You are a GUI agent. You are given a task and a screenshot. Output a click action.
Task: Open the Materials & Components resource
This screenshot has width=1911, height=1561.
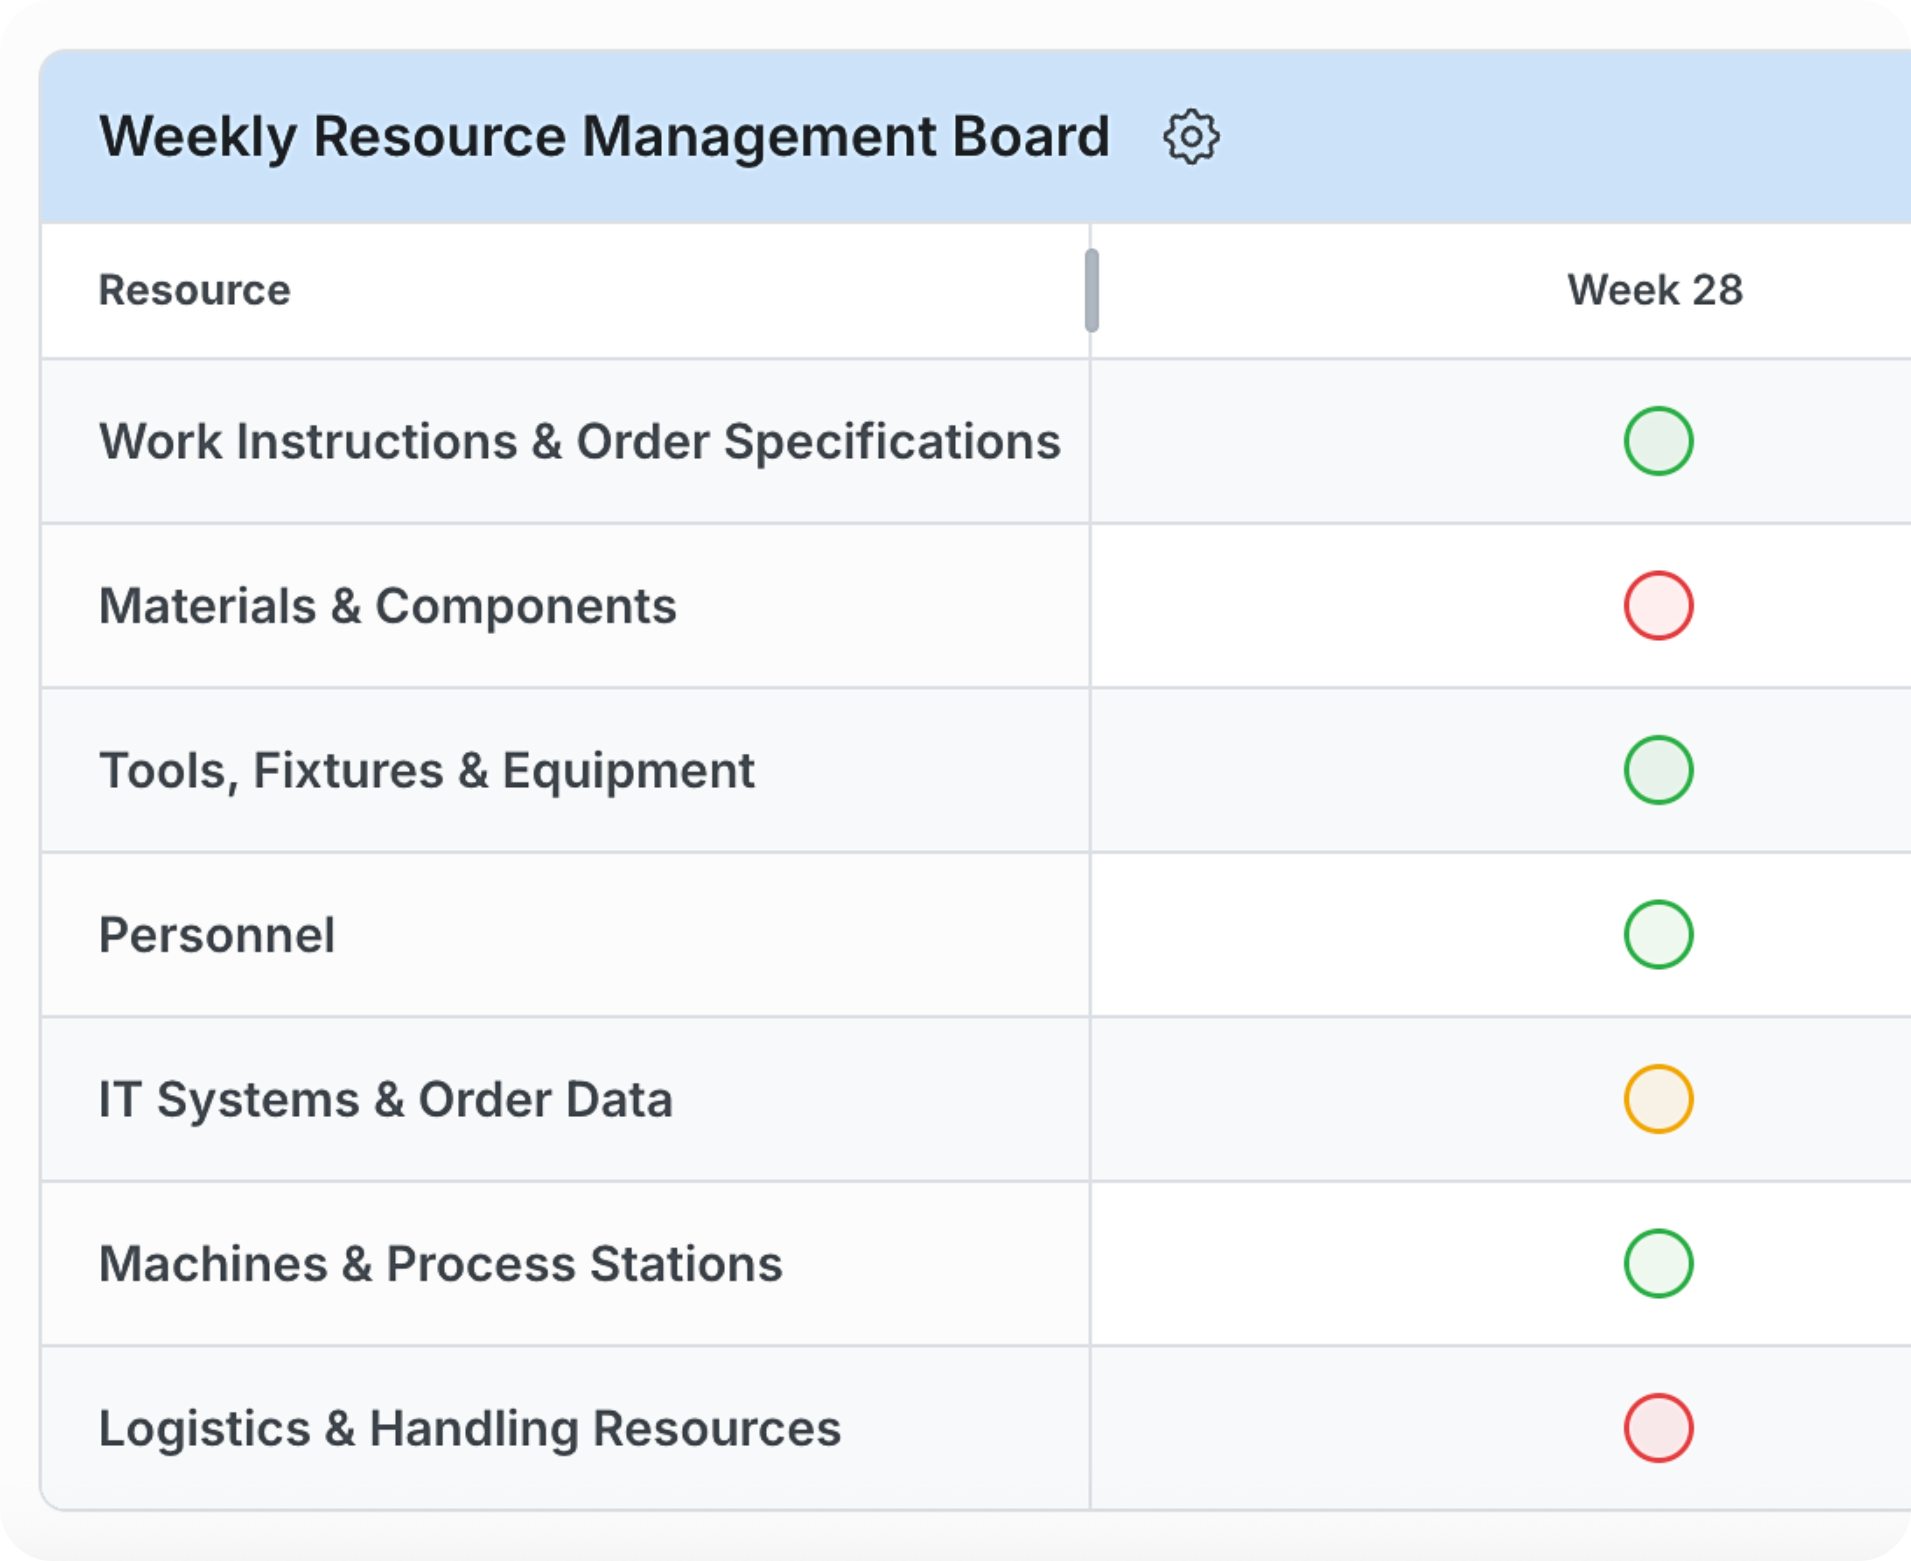coord(387,607)
